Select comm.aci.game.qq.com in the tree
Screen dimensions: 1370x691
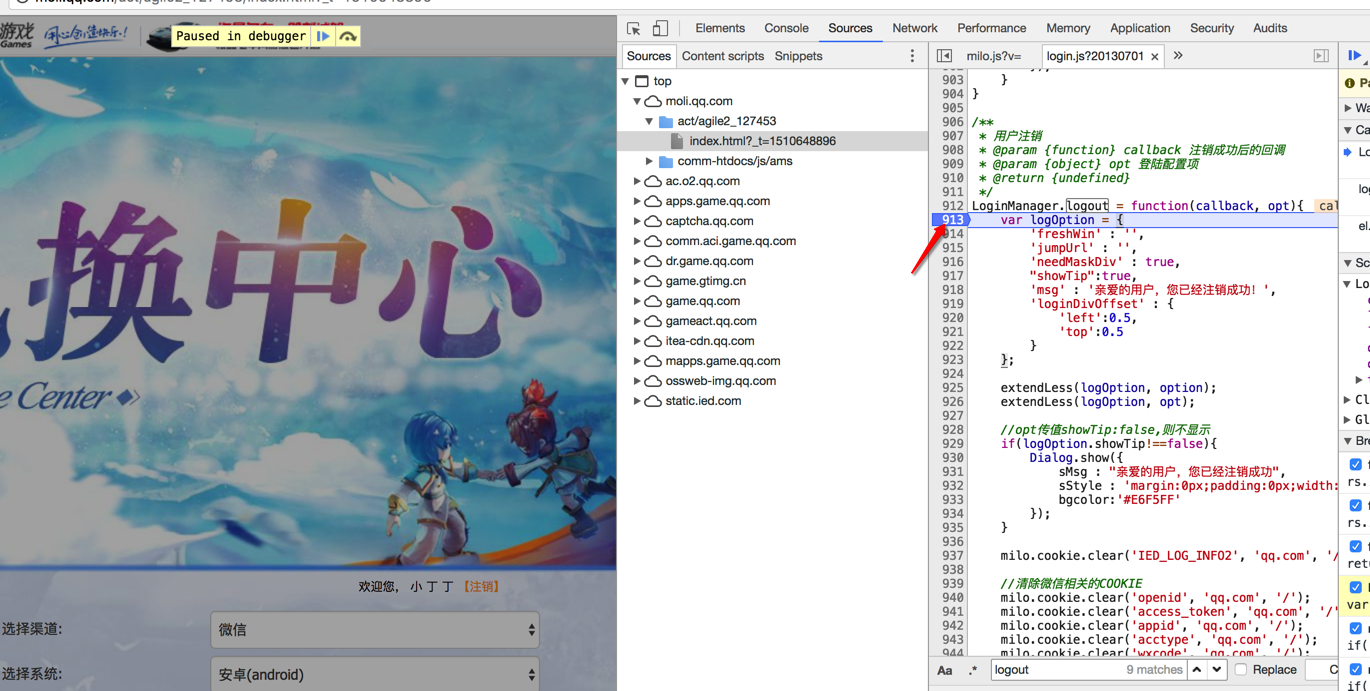tap(731, 241)
